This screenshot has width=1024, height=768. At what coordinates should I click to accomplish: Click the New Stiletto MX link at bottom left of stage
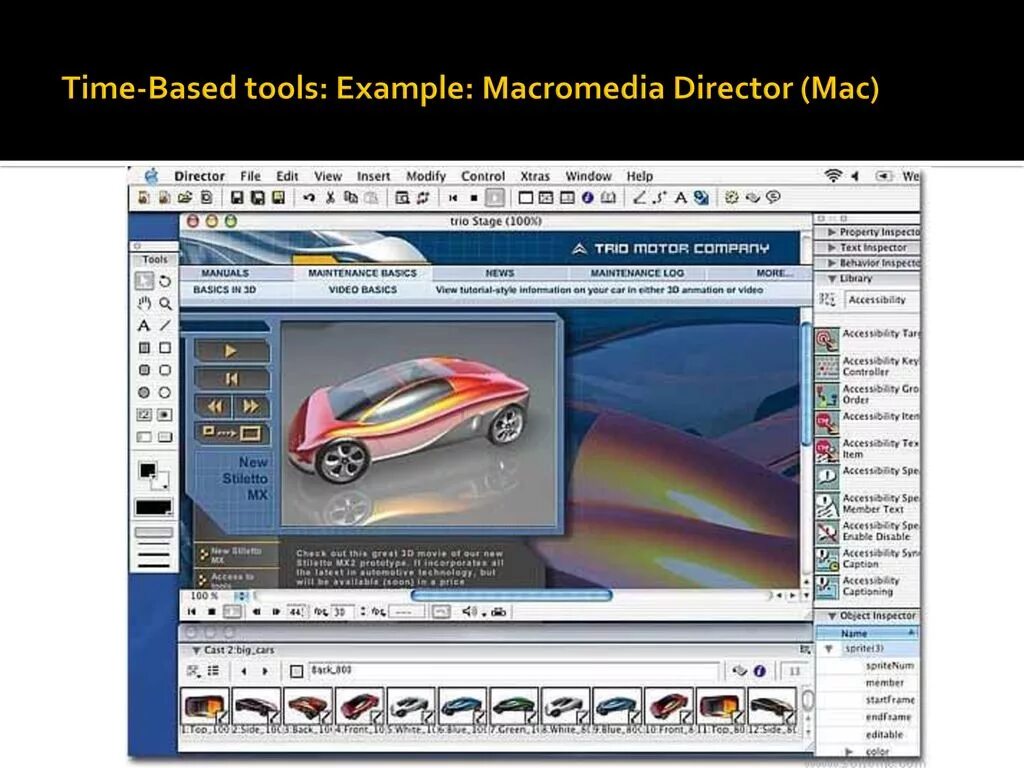(x=236, y=555)
